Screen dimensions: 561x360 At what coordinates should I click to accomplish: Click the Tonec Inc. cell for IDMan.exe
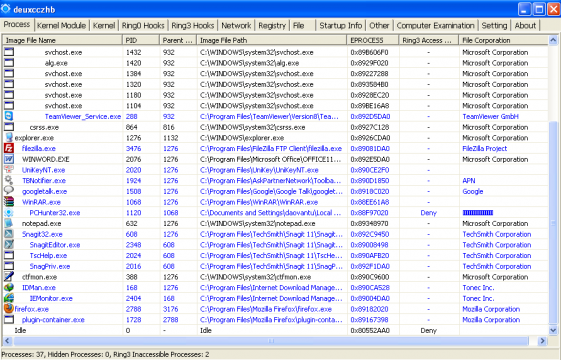[x=478, y=288]
